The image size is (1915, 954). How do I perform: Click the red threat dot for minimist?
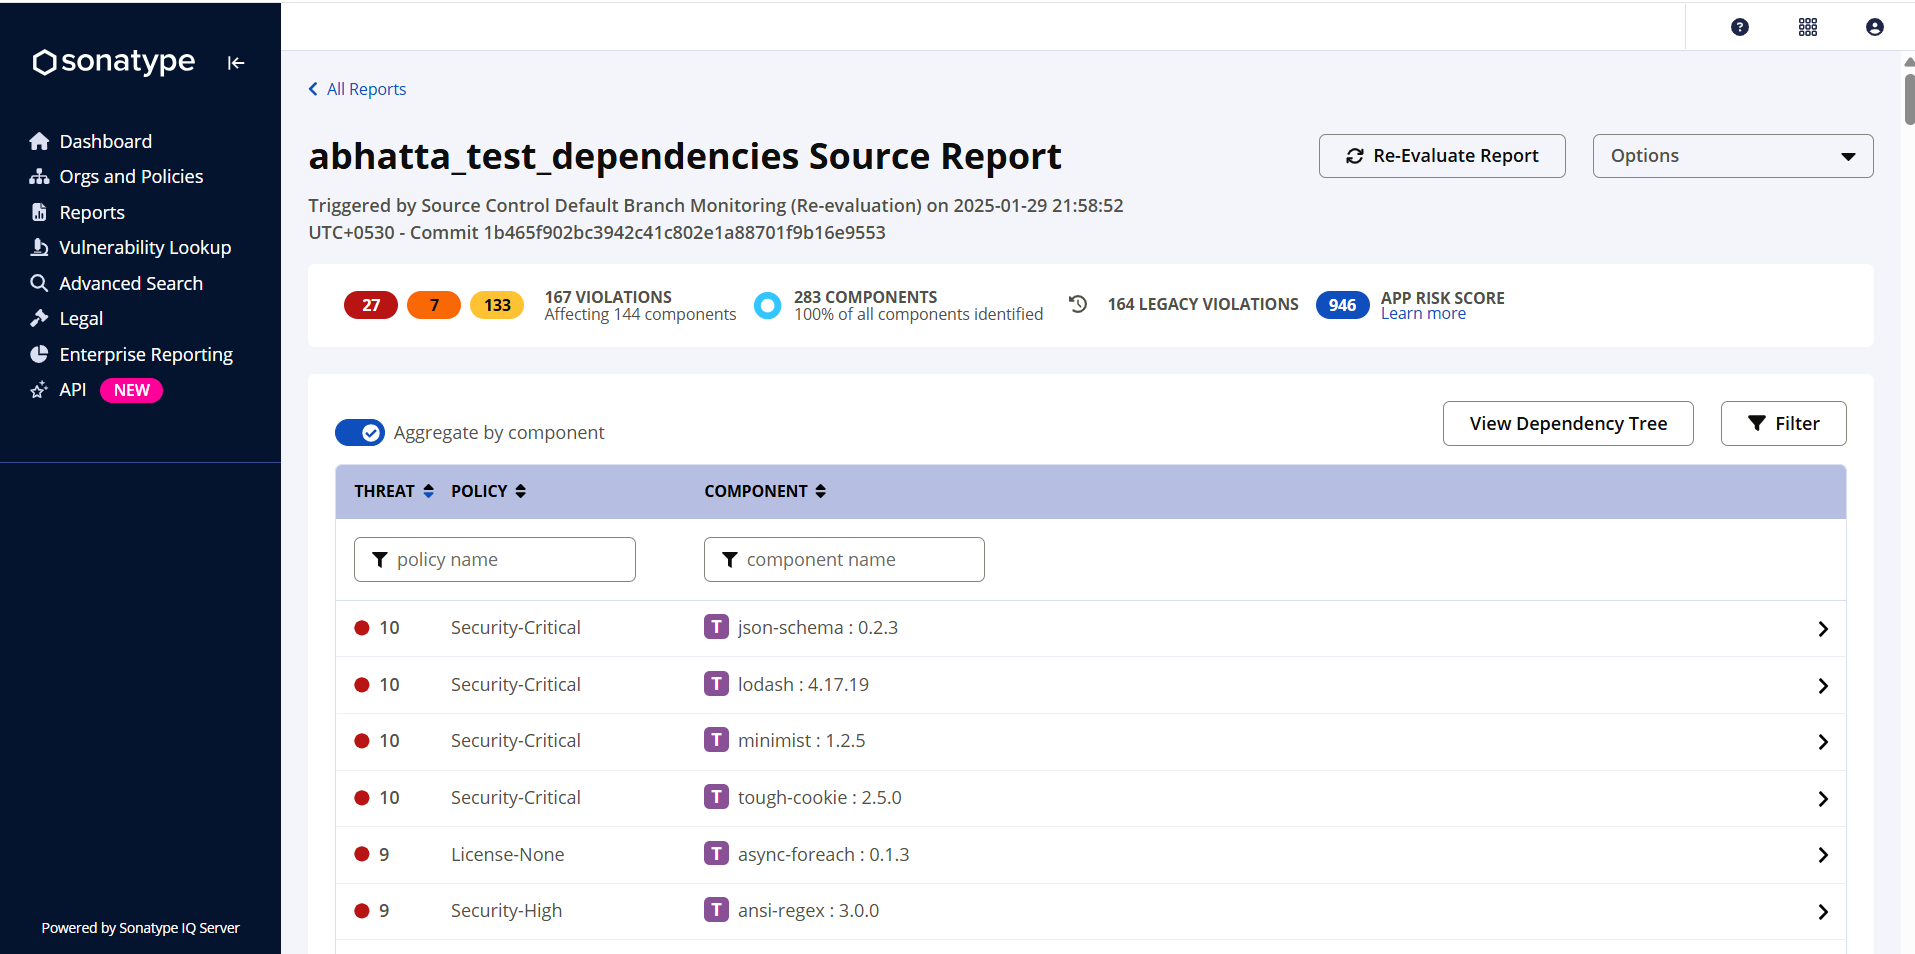[362, 741]
